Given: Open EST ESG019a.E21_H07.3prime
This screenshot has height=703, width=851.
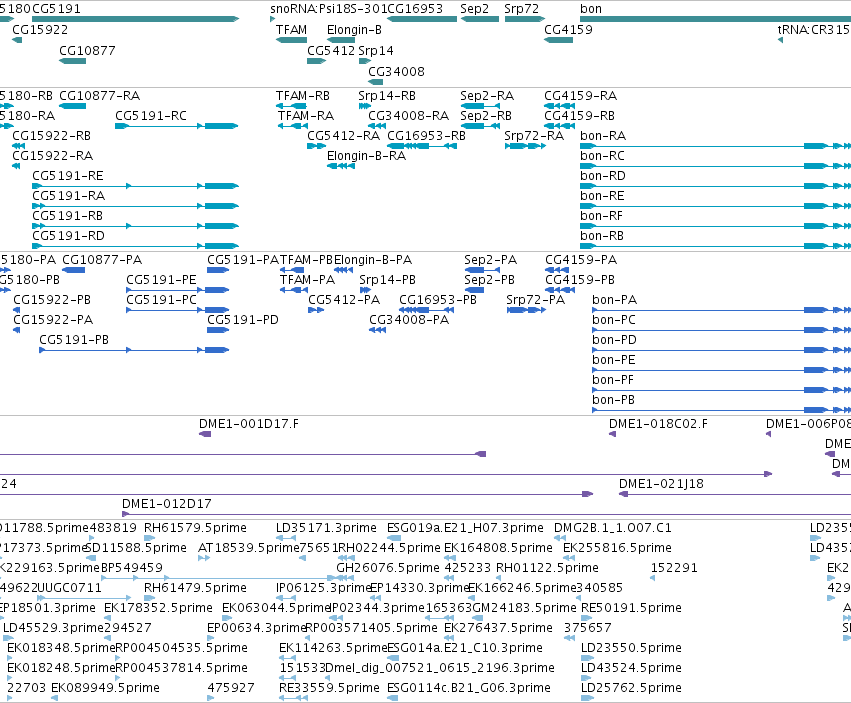Looking at the screenshot, I should click(465, 528).
